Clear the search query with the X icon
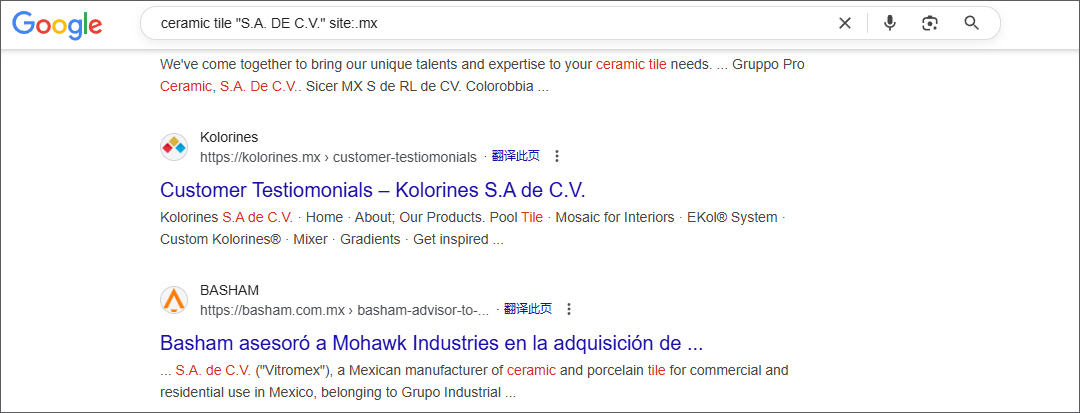 [x=844, y=23]
